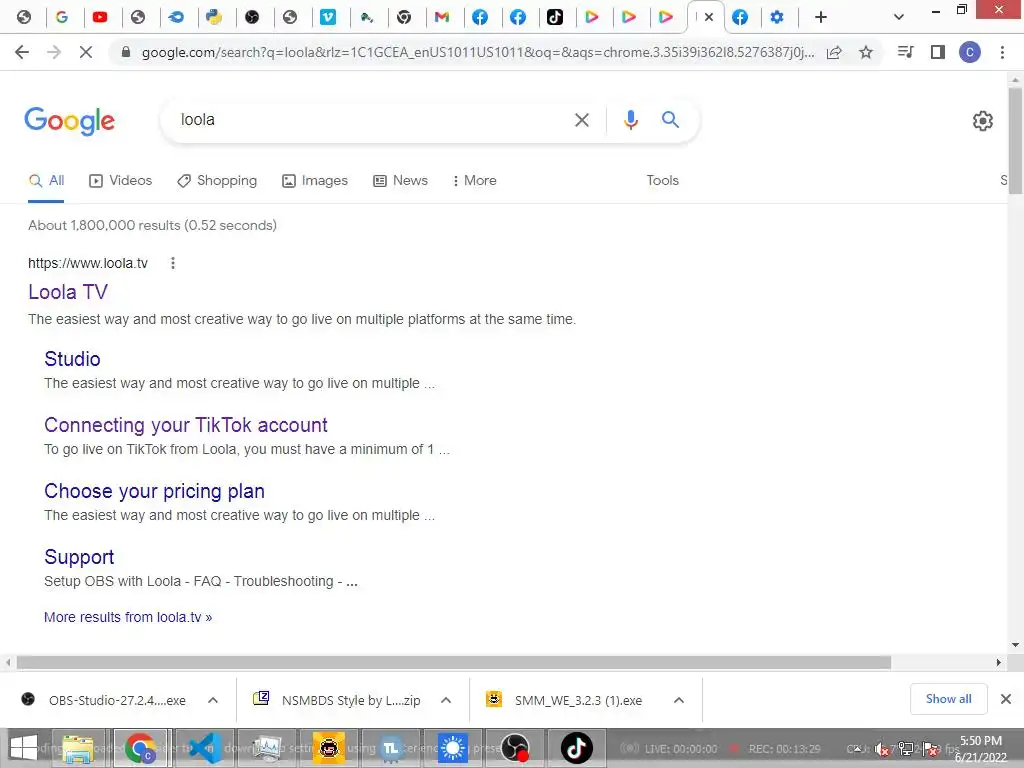Expand options for the OBS-Studio download
Screen dimensions: 1024x768
click(x=213, y=700)
